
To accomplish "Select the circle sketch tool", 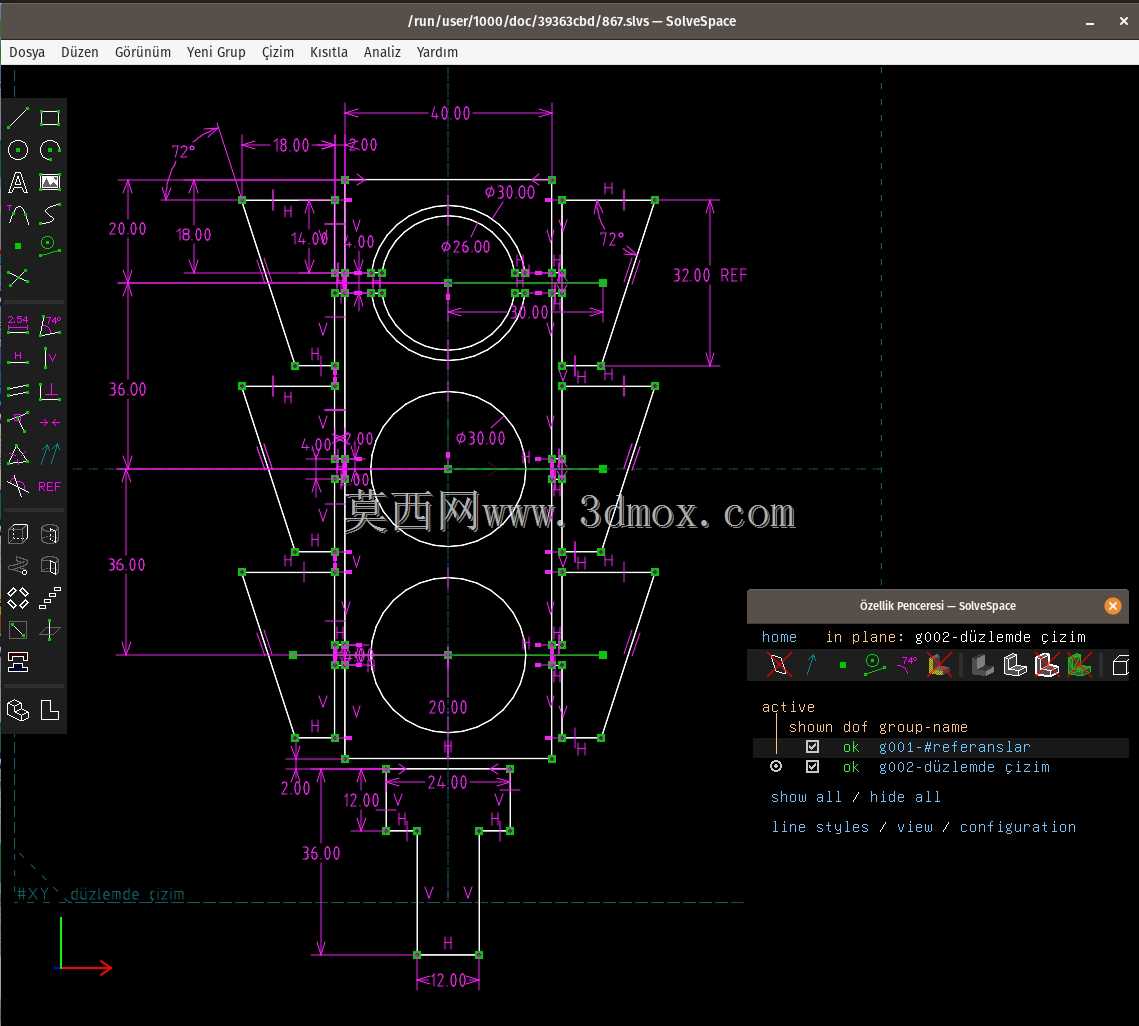I will click(x=18, y=150).
